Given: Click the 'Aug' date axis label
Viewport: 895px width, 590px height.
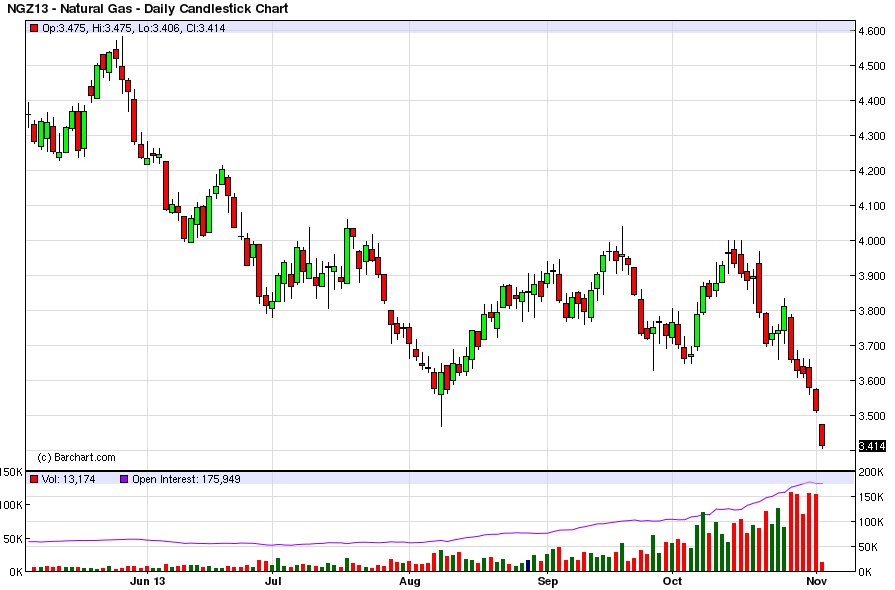Looking at the screenshot, I should [409, 581].
